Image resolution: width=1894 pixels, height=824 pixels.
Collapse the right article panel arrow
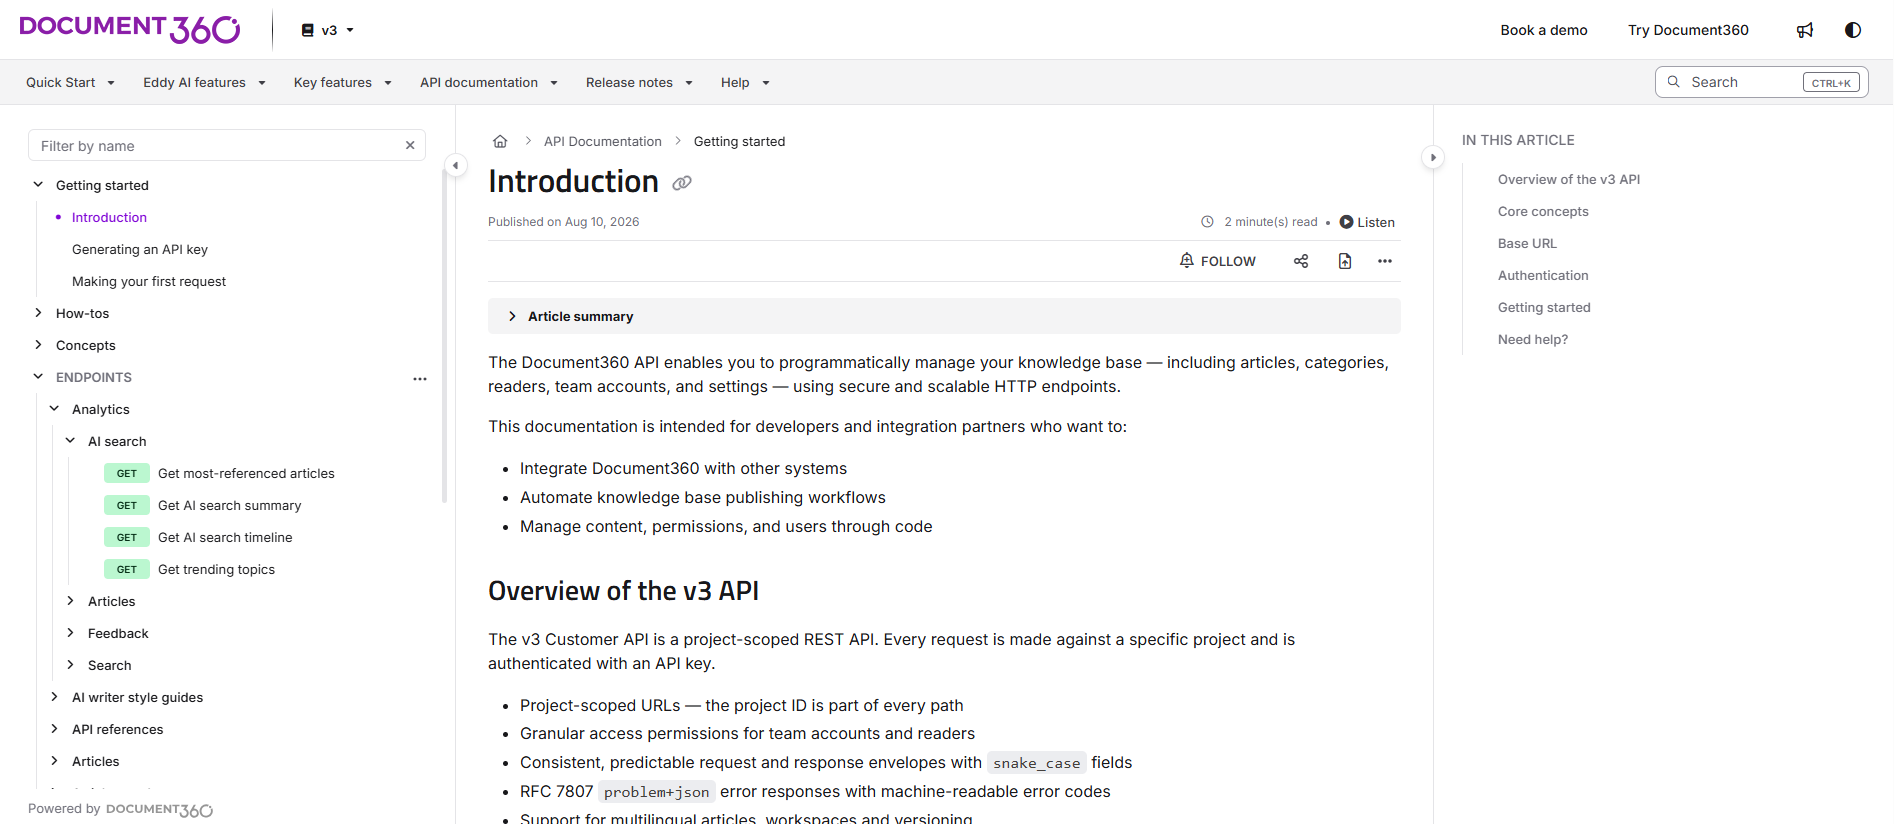pos(1433,157)
